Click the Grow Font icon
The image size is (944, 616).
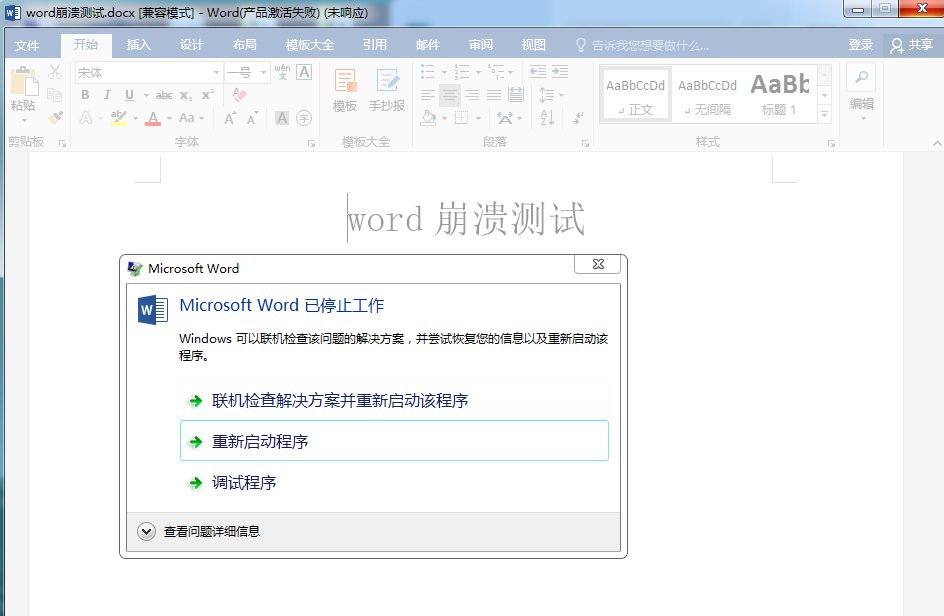pyautogui.click(x=229, y=118)
